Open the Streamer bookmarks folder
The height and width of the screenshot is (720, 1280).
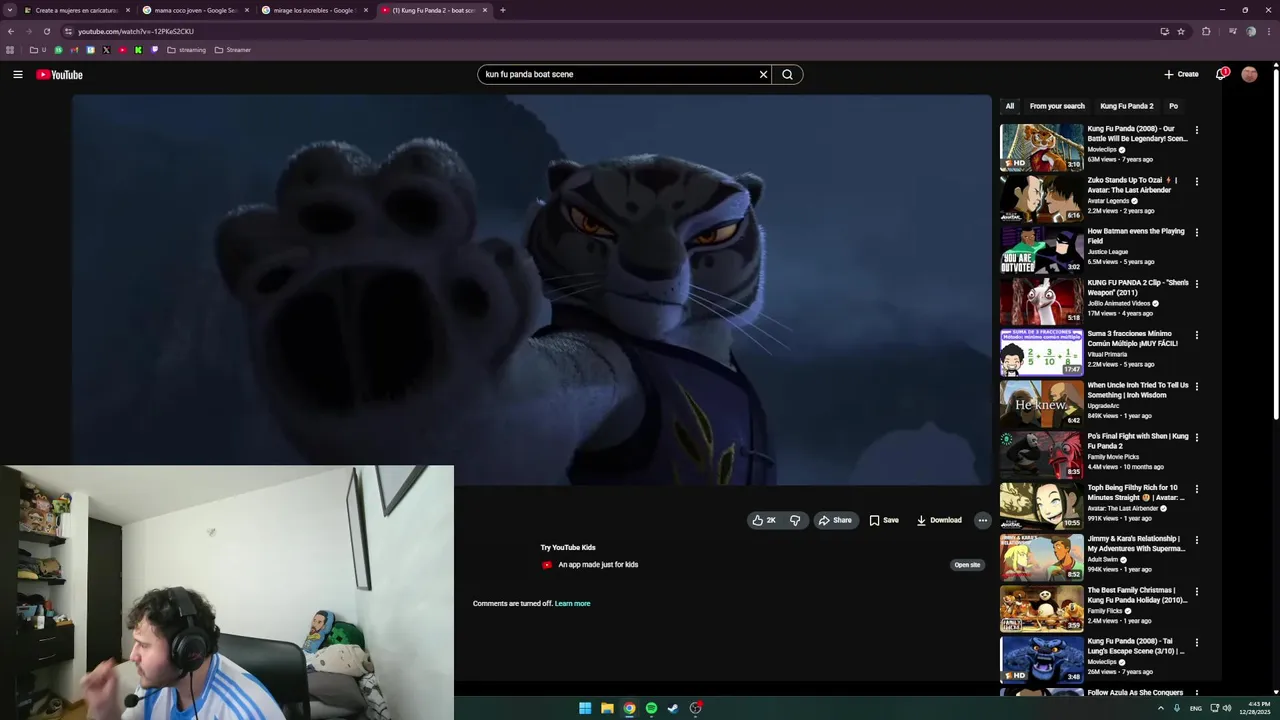pyautogui.click(x=233, y=50)
